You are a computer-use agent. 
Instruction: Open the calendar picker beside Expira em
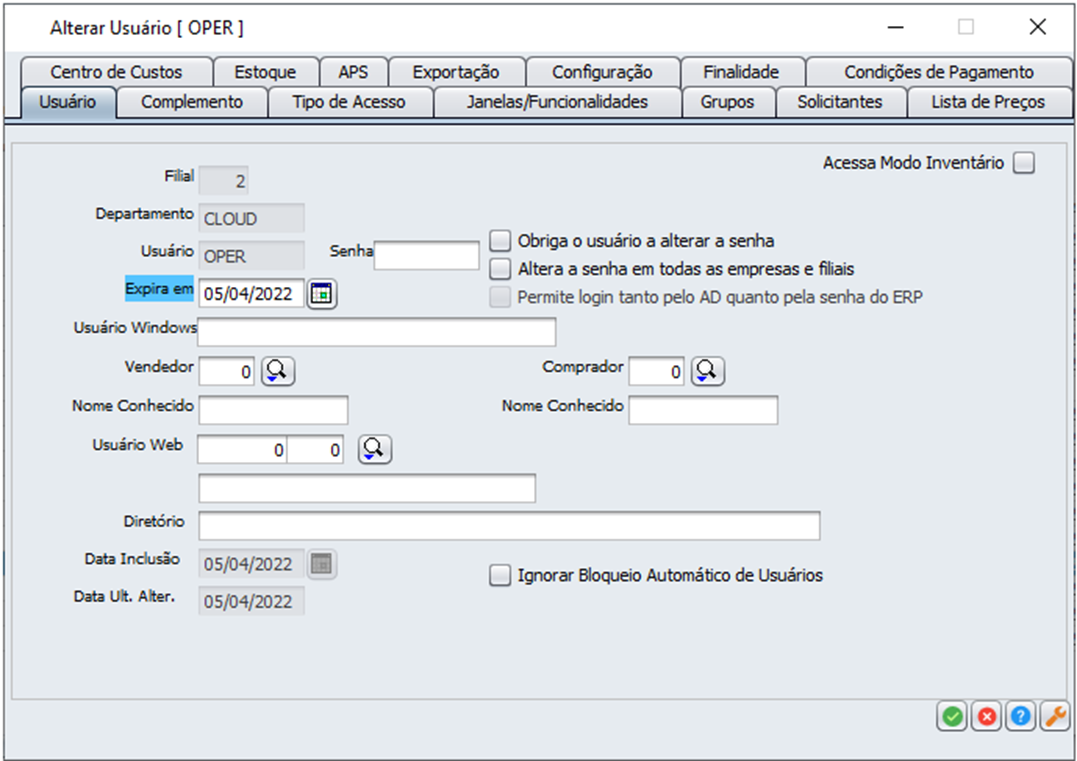point(322,294)
